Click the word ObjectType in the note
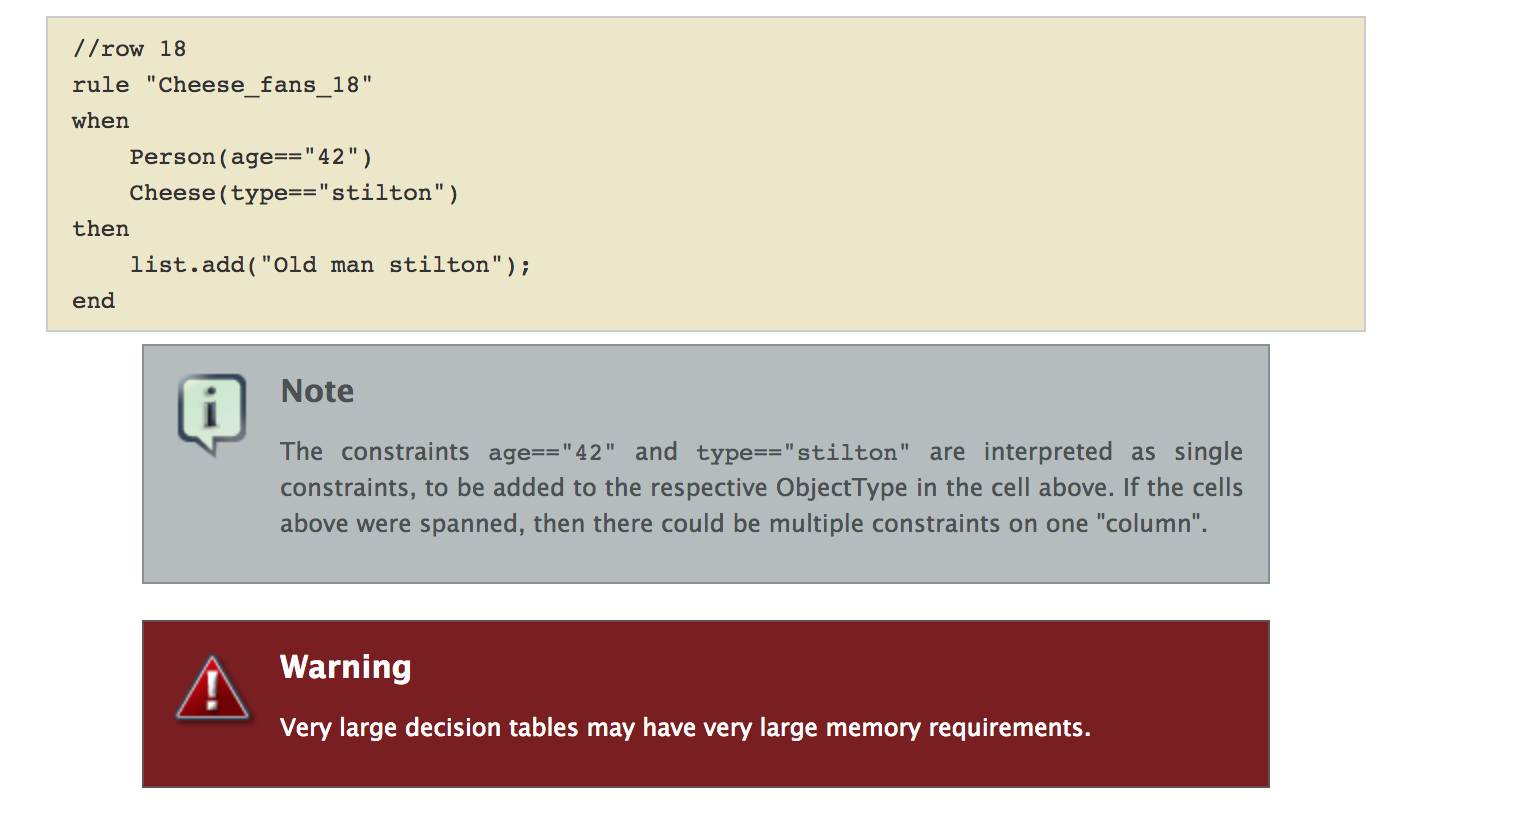 [x=842, y=488]
